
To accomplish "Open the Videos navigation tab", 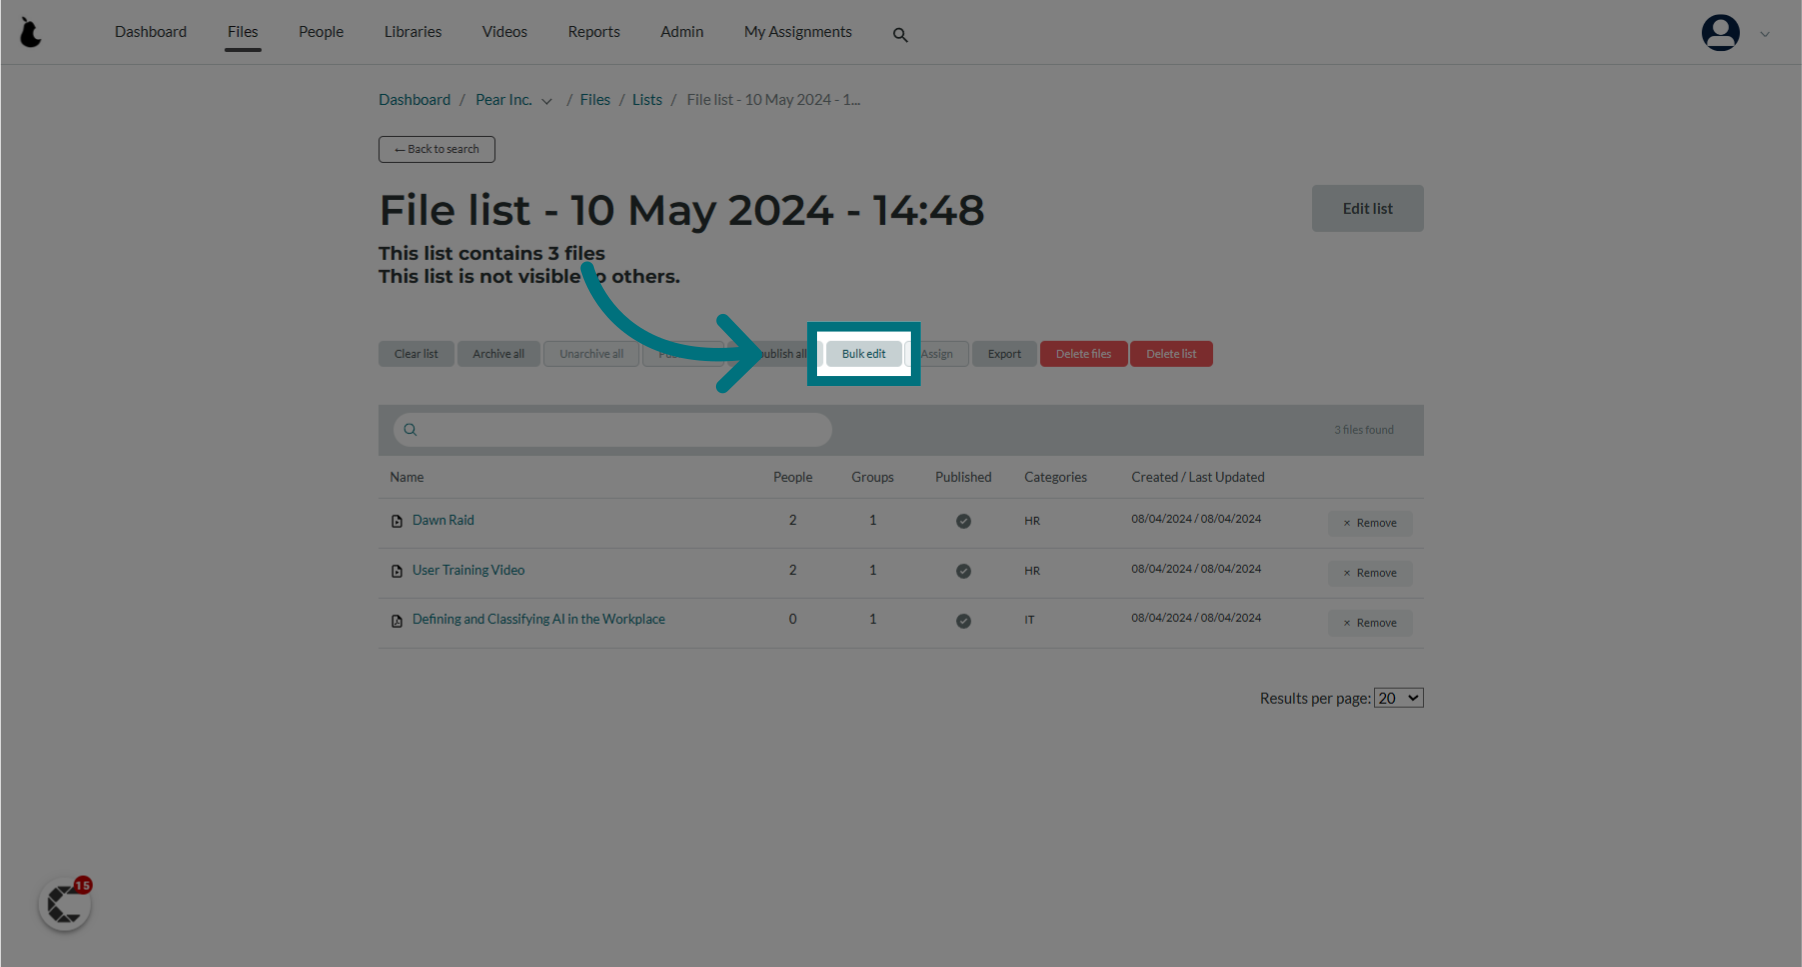I will [x=505, y=32].
